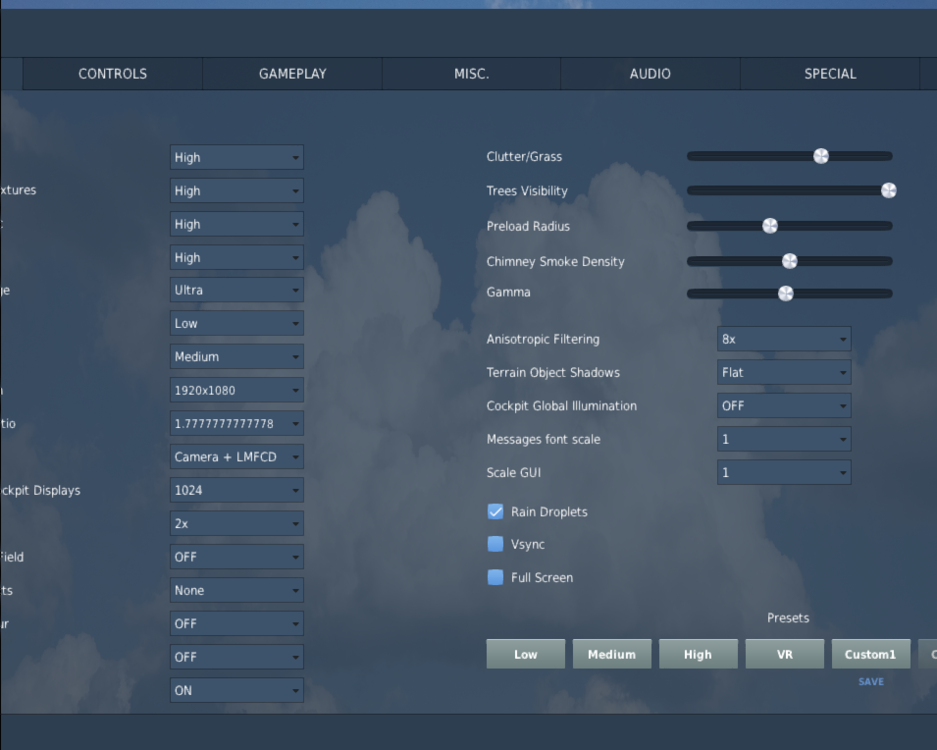Switch to the CONTROLS tab
This screenshot has width=937, height=750.
click(x=112, y=74)
